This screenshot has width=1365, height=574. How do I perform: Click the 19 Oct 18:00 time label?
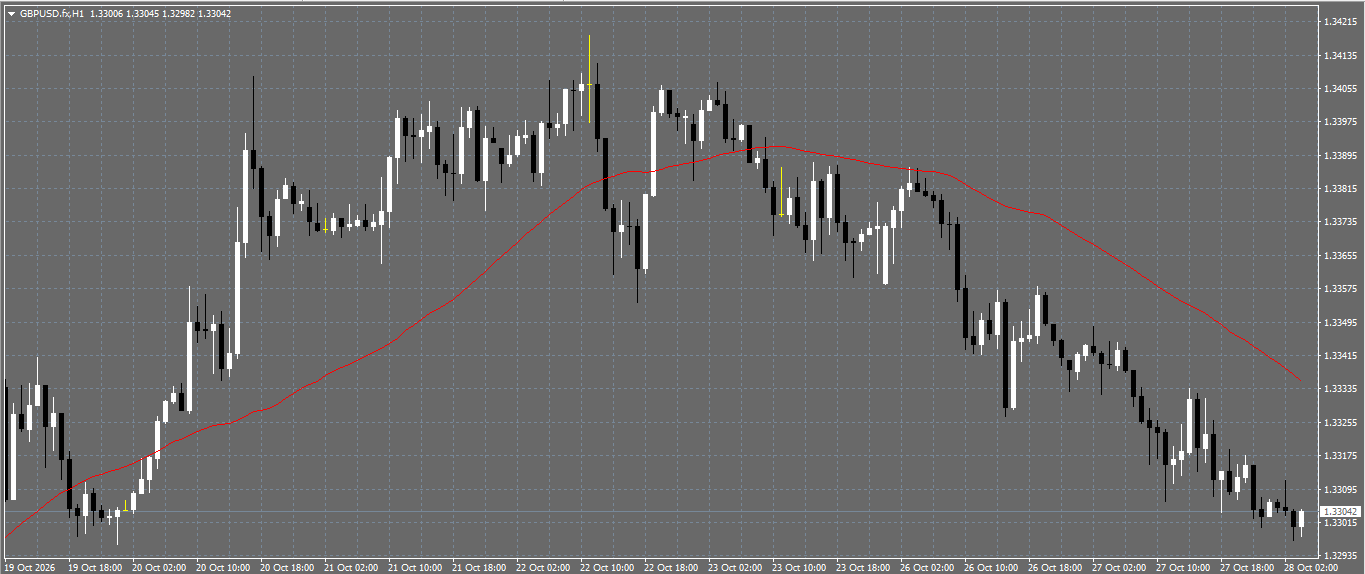(x=95, y=567)
